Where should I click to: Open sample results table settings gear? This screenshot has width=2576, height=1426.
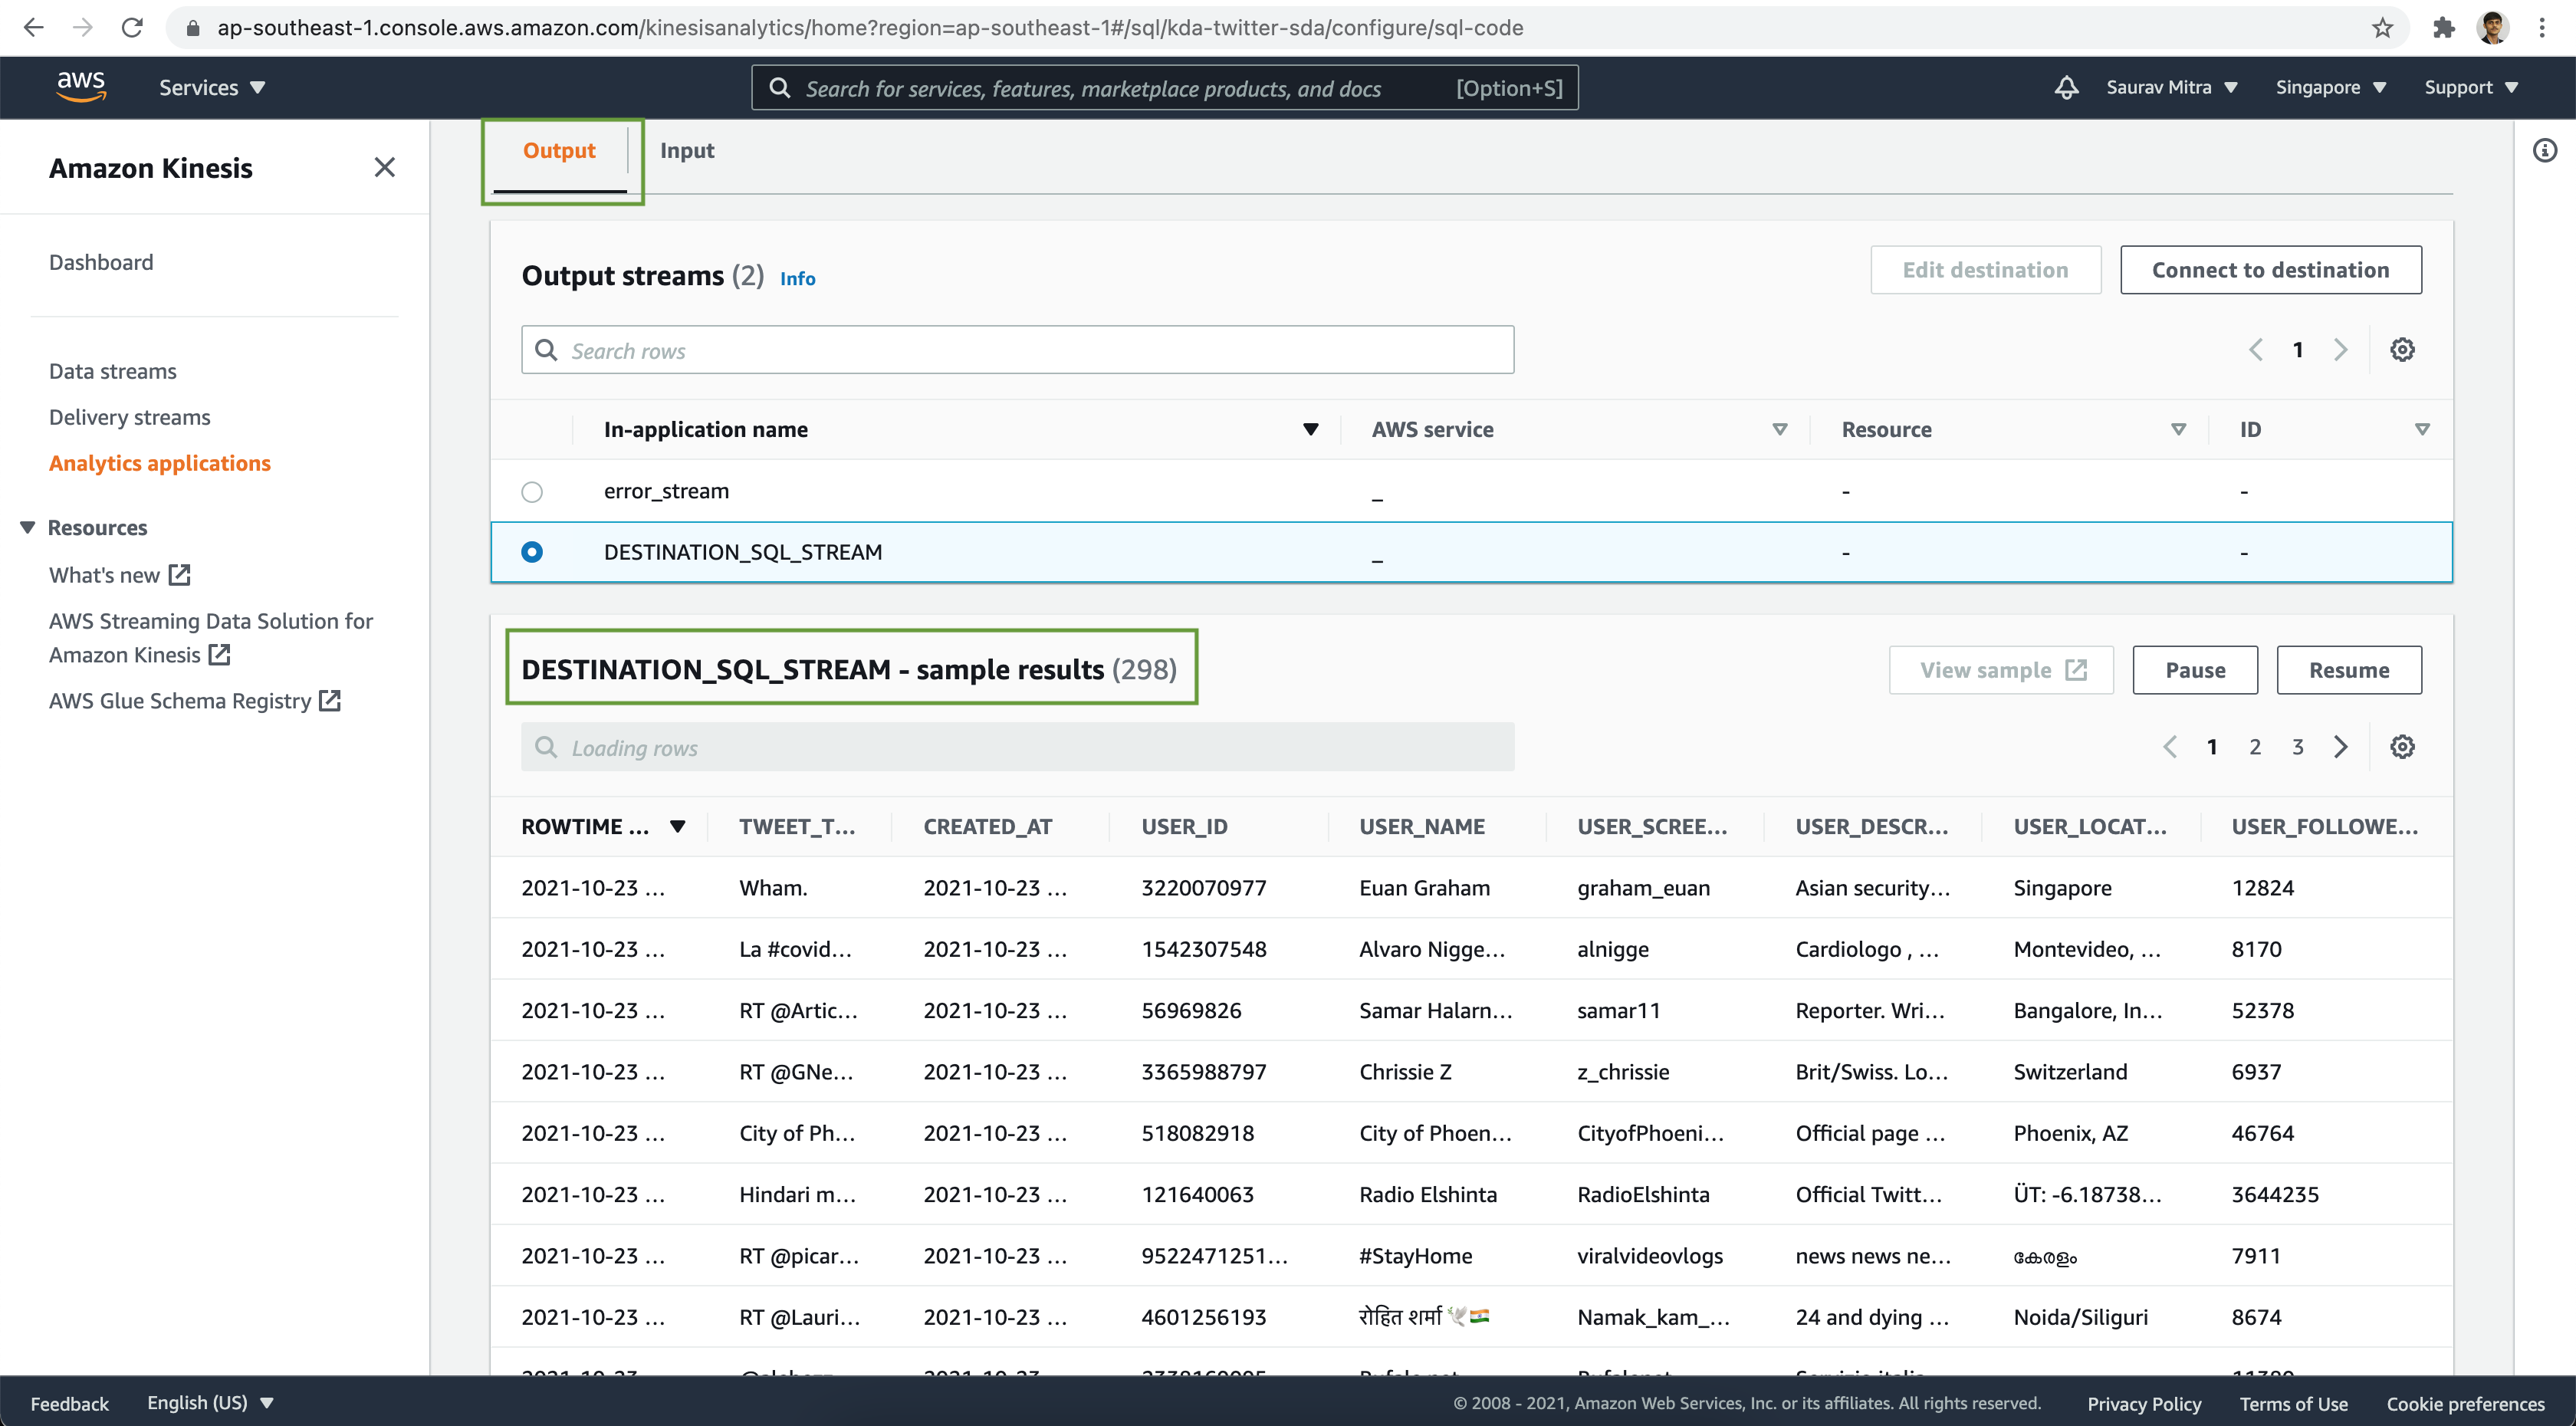(2402, 746)
